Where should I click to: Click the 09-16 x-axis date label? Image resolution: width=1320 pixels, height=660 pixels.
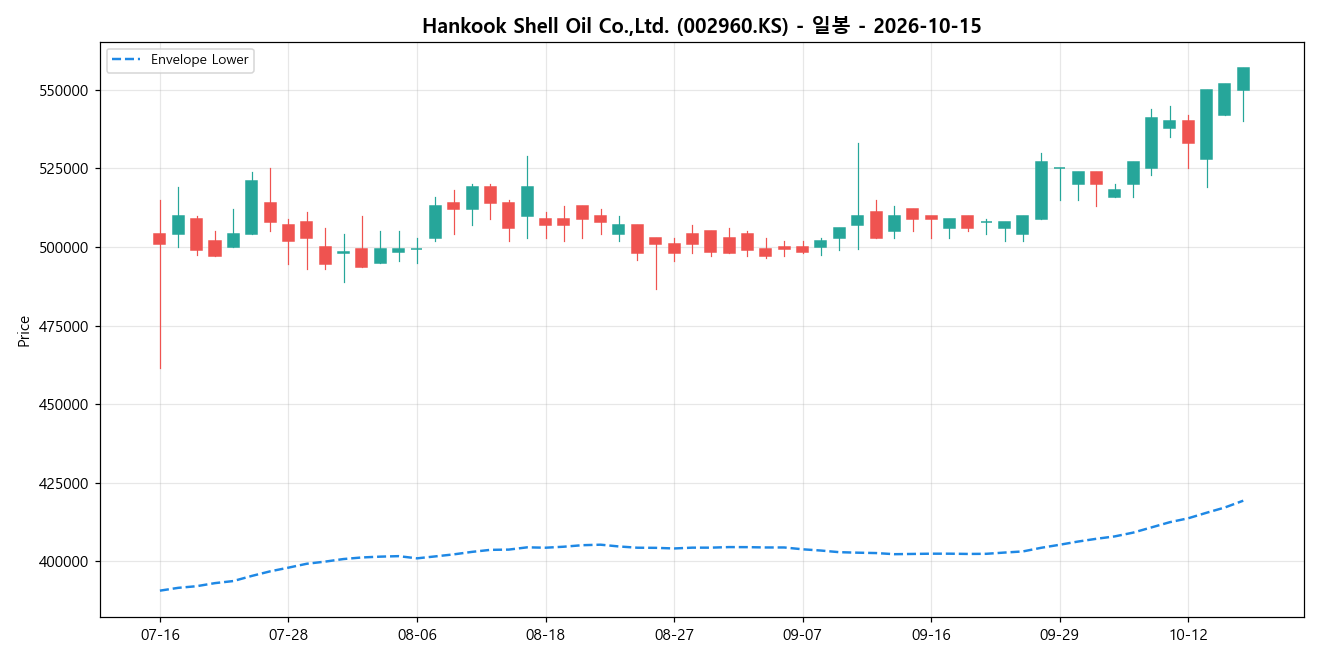point(931,635)
